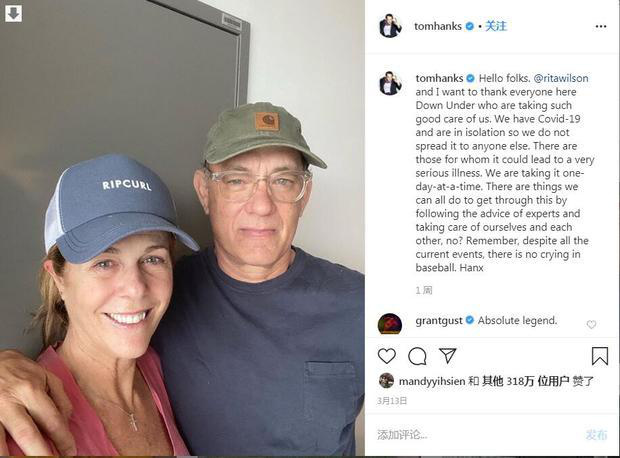Save the post with the bookmark icon
620x458 pixels.
599,356
